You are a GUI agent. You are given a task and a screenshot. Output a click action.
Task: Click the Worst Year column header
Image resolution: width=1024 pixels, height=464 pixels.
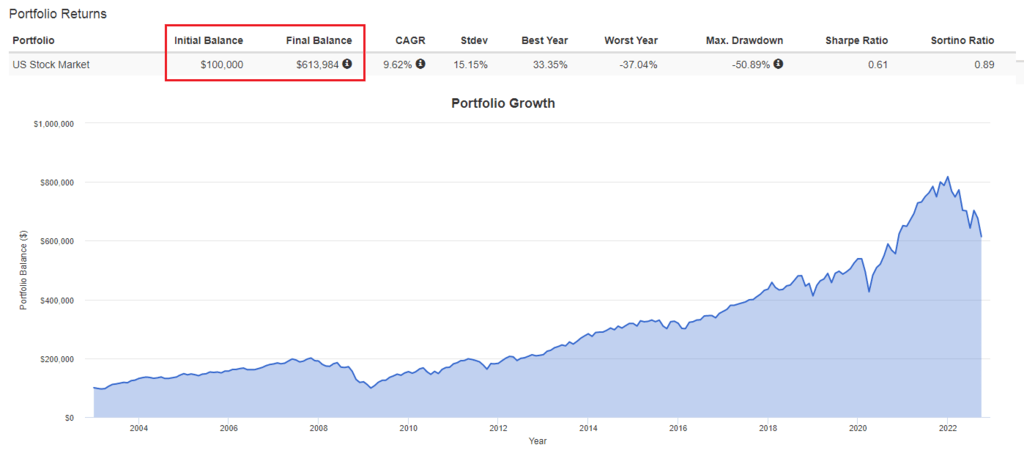point(631,41)
